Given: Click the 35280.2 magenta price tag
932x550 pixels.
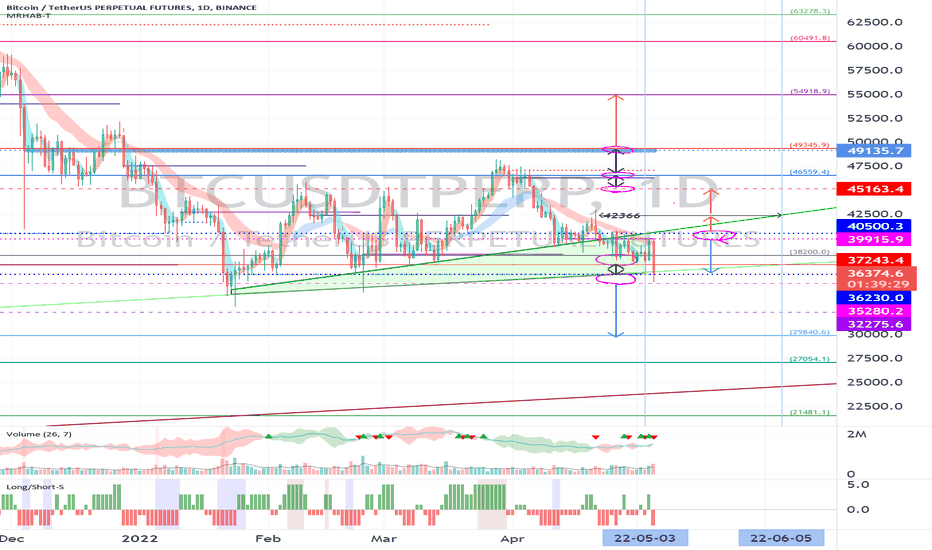Looking at the screenshot, I should pos(873,311).
